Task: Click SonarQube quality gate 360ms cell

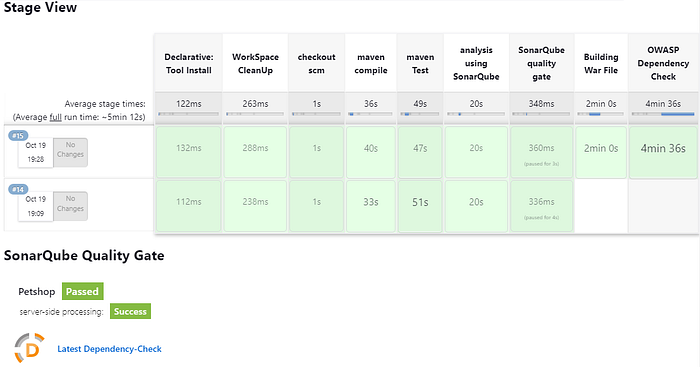Action: pos(542,152)
